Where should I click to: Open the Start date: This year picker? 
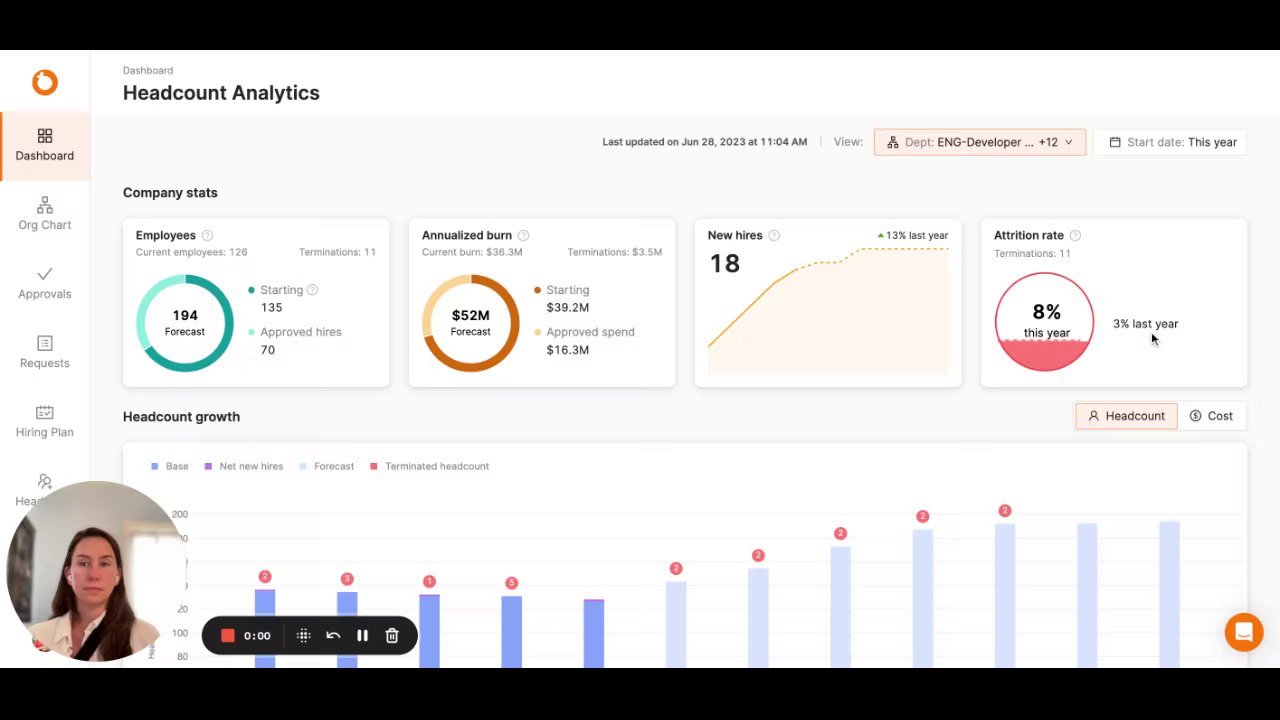[1173, 142]
